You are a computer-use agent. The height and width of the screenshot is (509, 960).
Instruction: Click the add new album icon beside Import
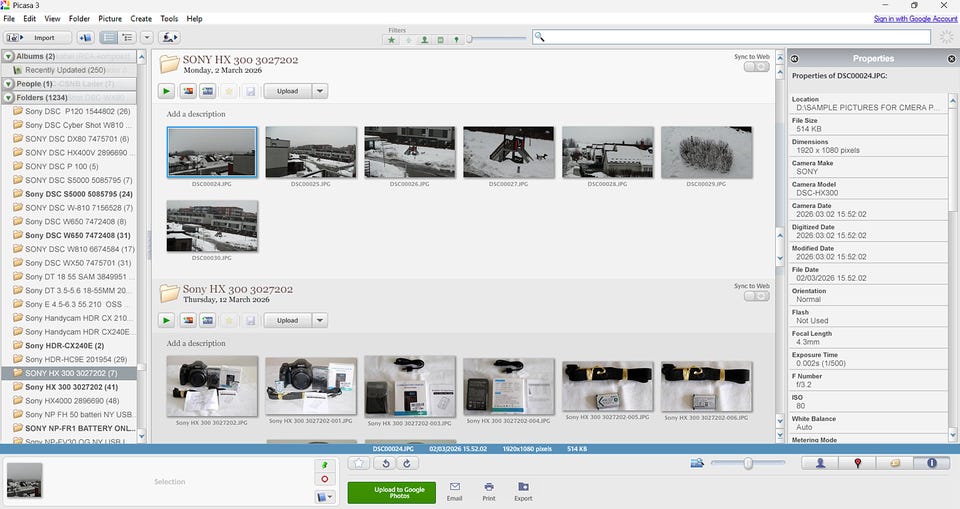[x=85, y=37]
